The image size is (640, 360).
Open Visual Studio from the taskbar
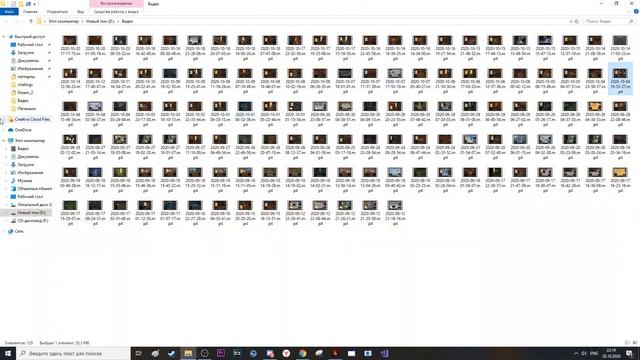384,353
